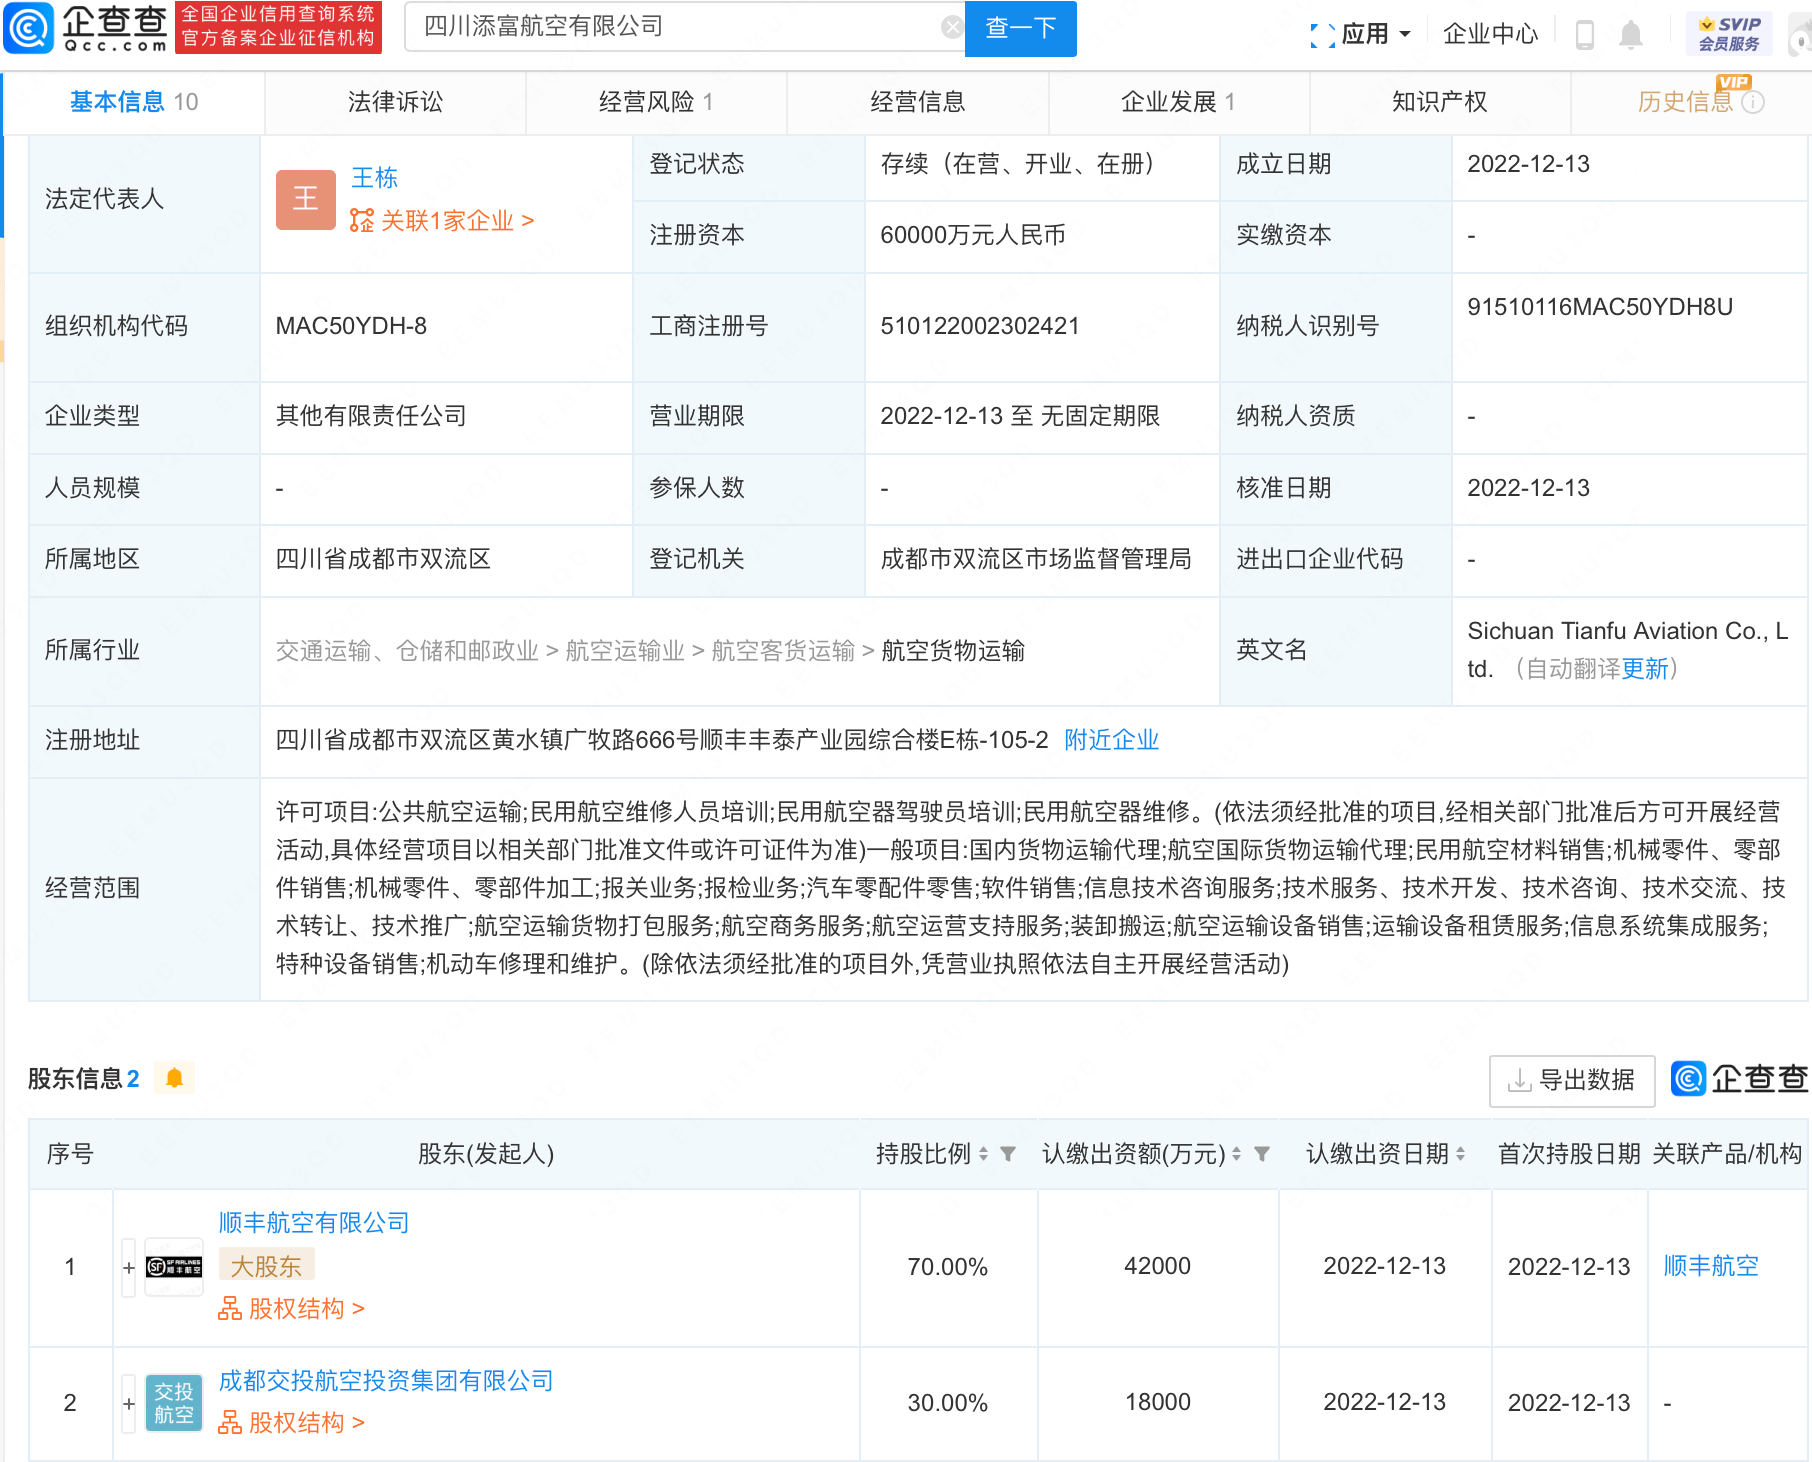Switch to the 法律诉讼 tab
1812x1462 pixels.
coord(395,102)
